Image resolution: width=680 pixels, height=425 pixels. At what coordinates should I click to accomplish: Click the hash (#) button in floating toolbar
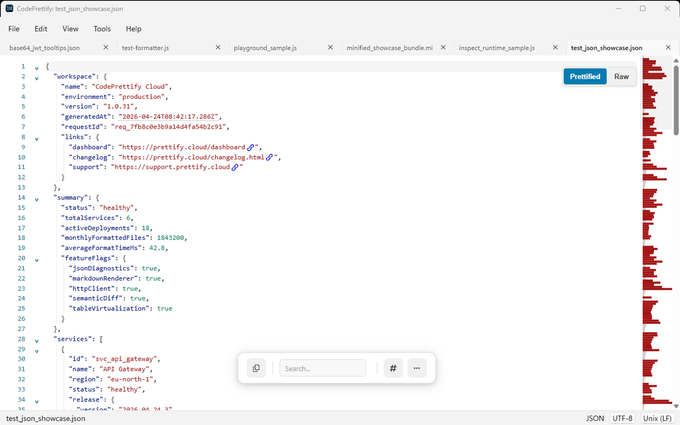393,368
